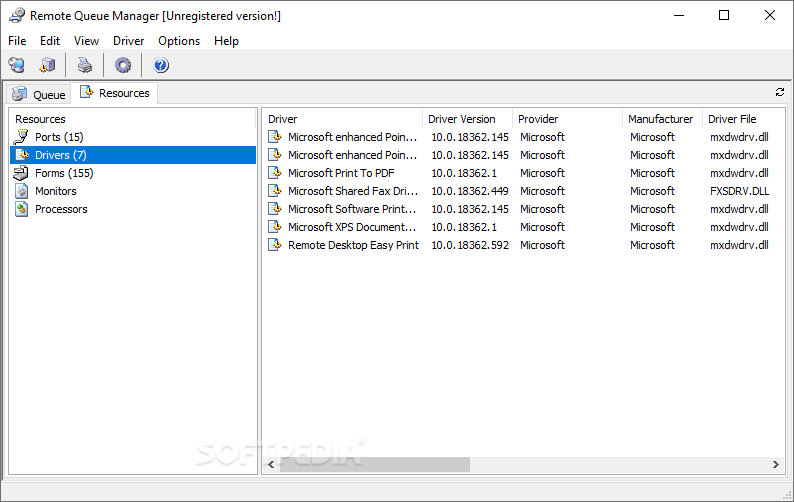Viewport: 794px width, 502px height.
Task: Open the Options menu
Action: [179, 41]
